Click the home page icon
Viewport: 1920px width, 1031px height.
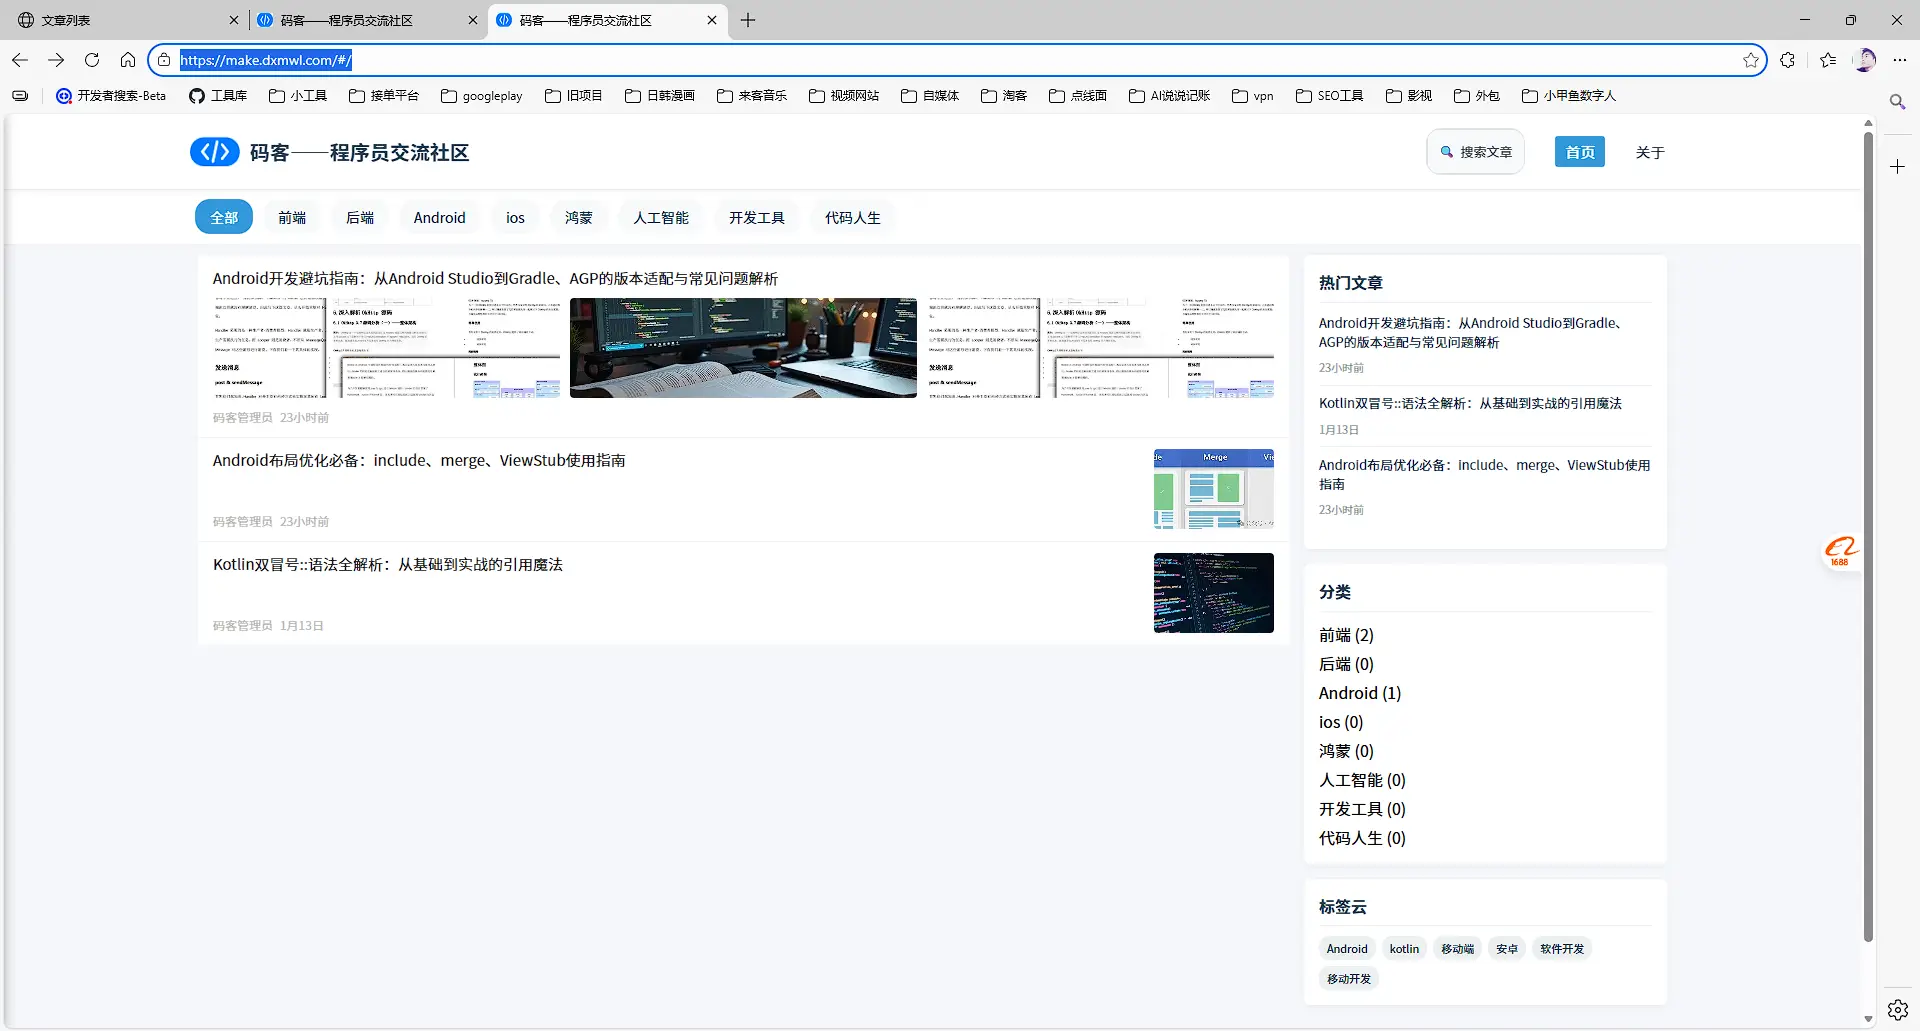click(128, 60)
